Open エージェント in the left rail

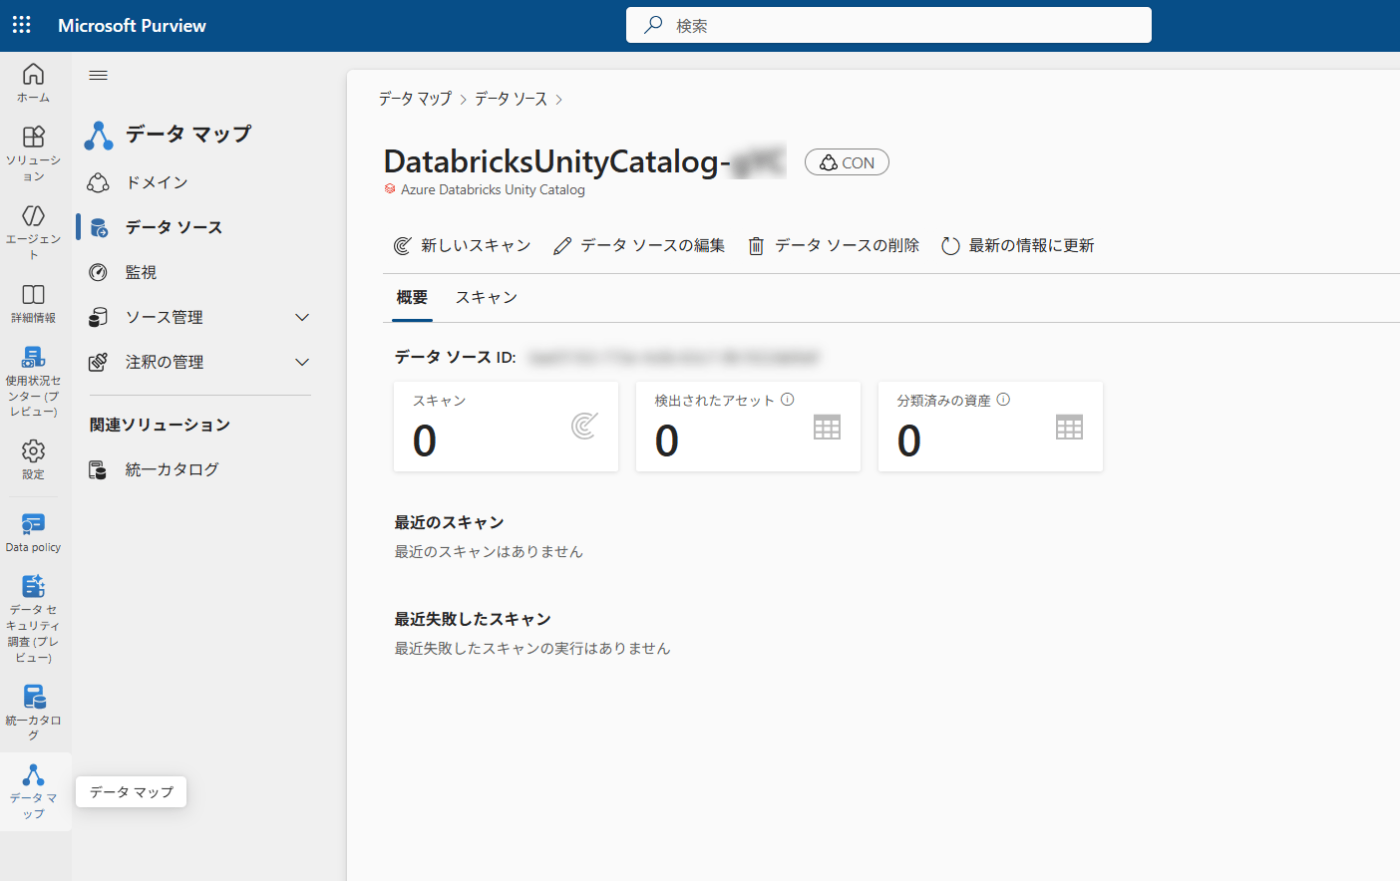click(x=33, y=232)
